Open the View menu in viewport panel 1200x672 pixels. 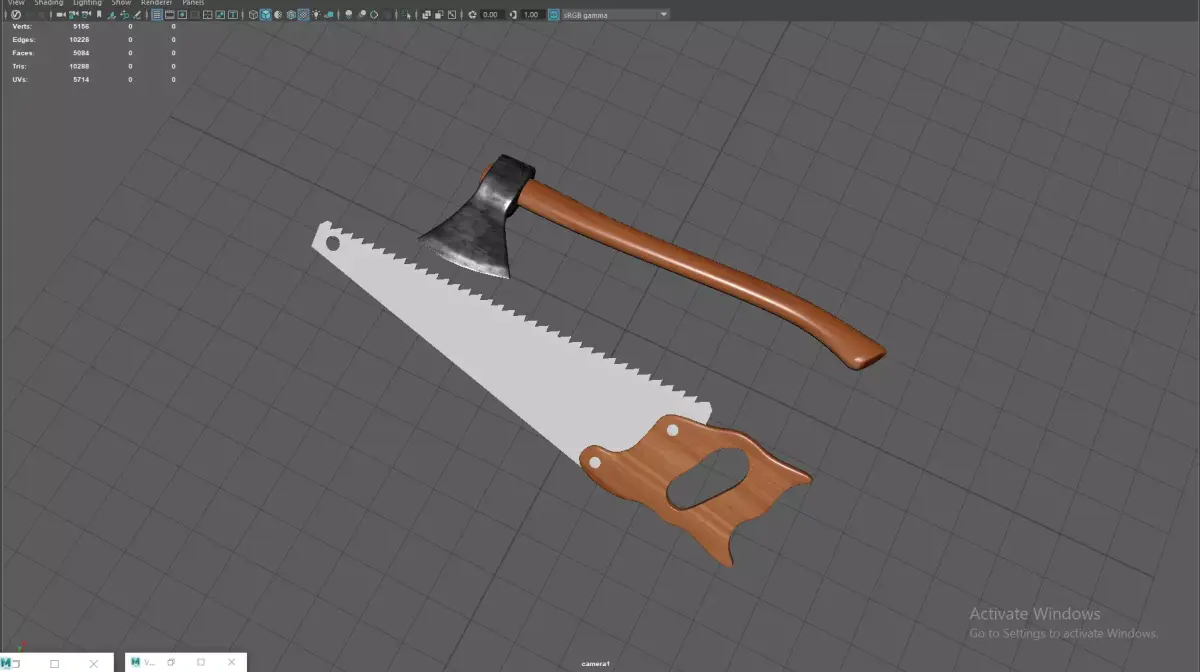point(17,3)
